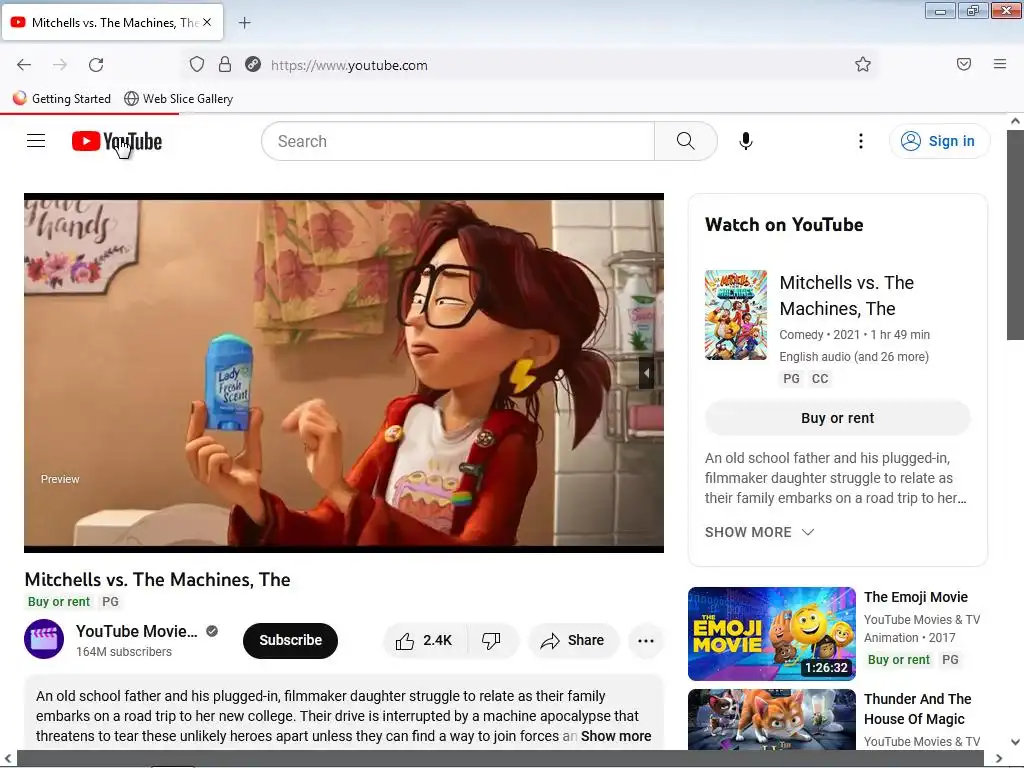
Task: Open The Emoji Movie title link
Action: point(916,597)
